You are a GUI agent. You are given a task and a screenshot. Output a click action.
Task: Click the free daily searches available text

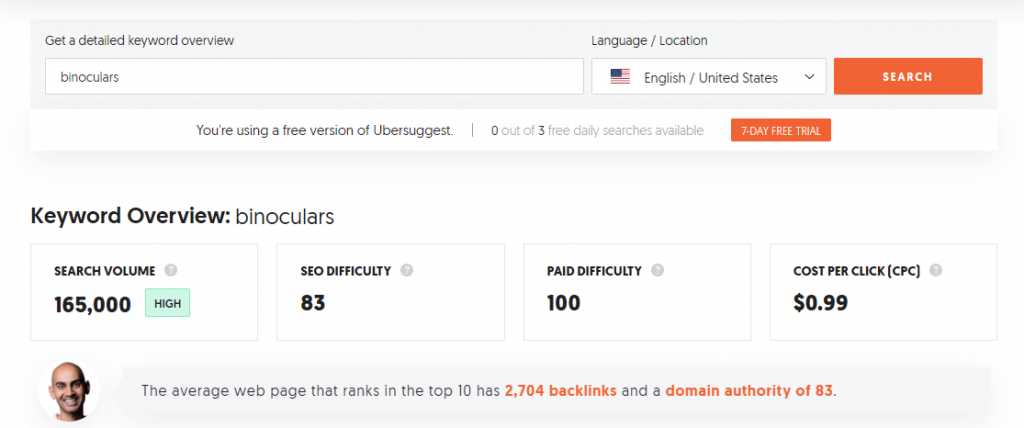coord(626,131)
